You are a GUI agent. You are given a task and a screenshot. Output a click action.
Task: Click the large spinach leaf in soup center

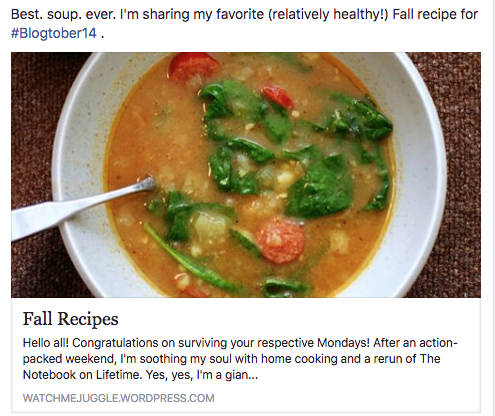(x=321, y=189)
